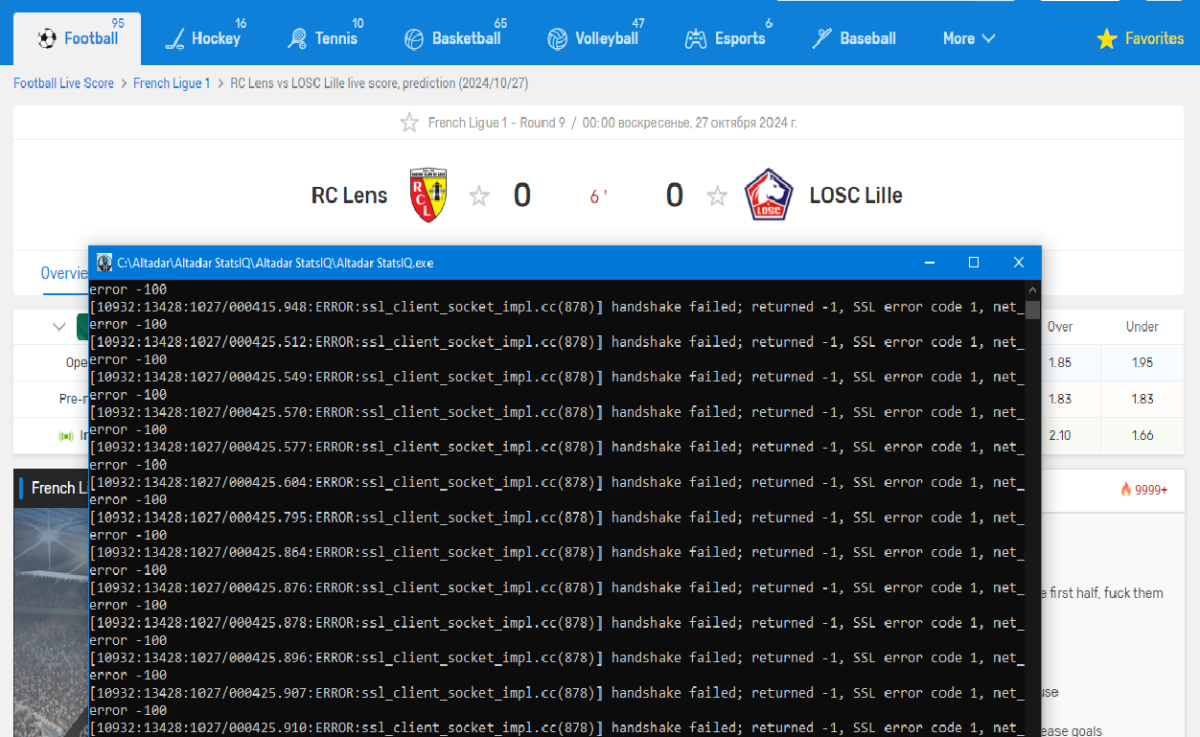The width and height of the screenshot is (1200, 737).
Task: Select the 1.83 Under pre-match odds
Action: [x=1142, y=399]
